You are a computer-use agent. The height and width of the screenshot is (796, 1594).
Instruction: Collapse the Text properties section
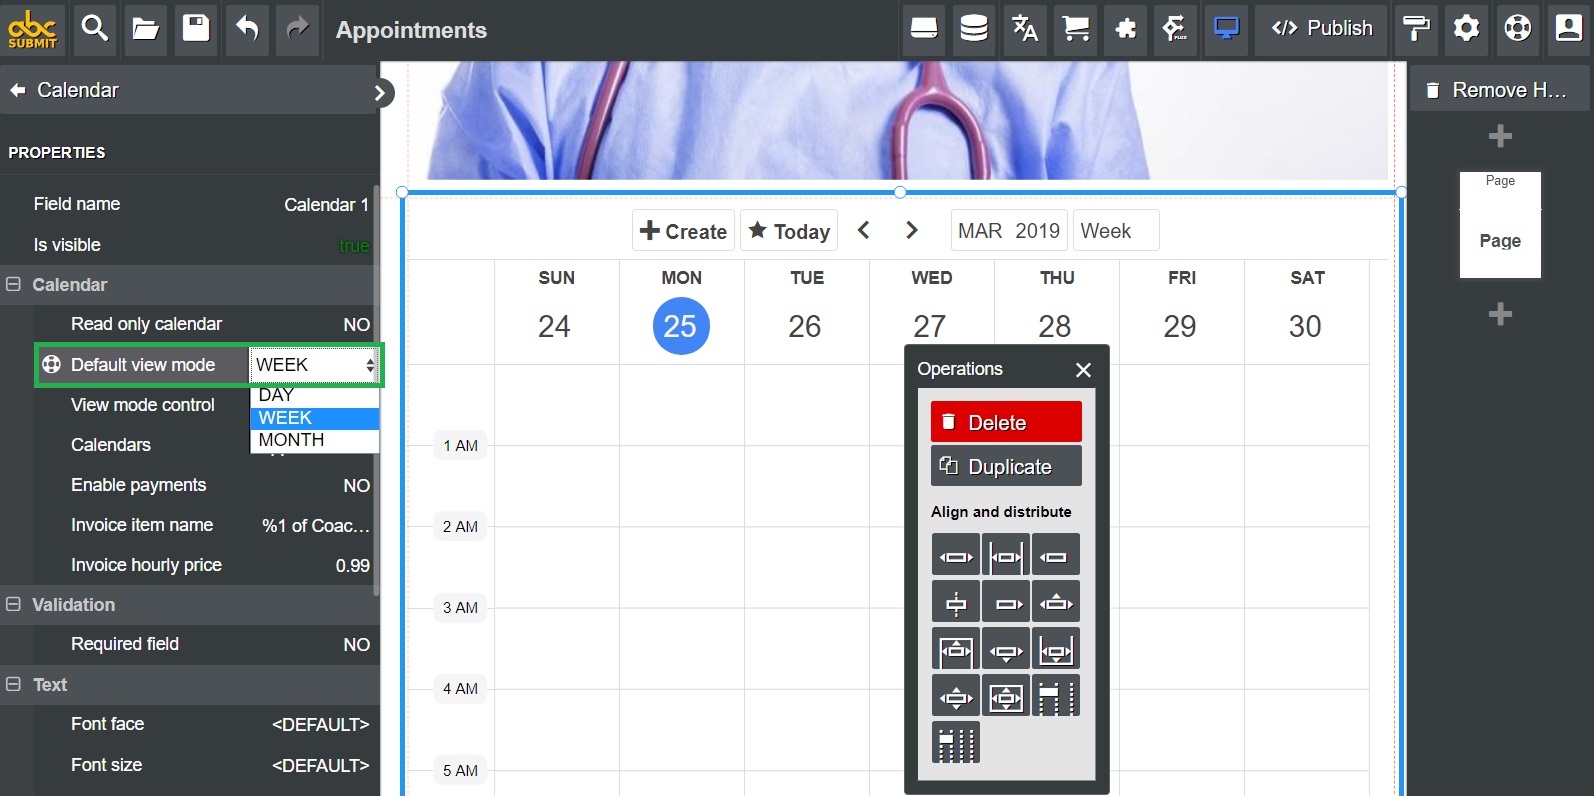[x=14, y=685]
